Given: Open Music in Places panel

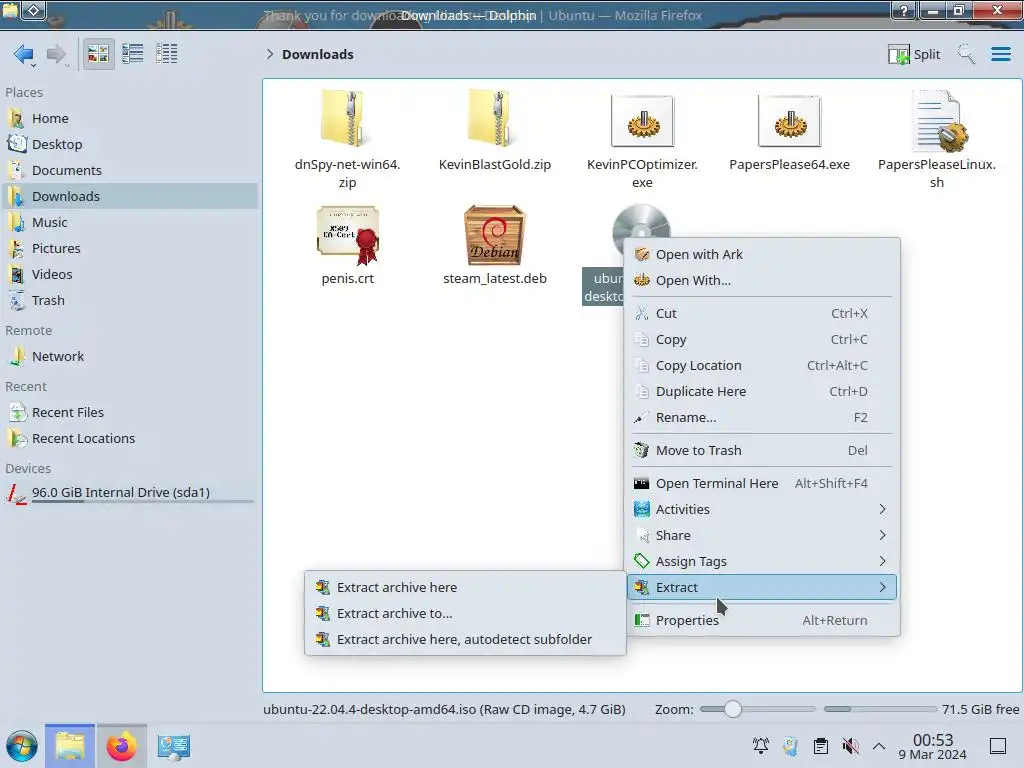Looking at the screenshot, I should (131, 223).
